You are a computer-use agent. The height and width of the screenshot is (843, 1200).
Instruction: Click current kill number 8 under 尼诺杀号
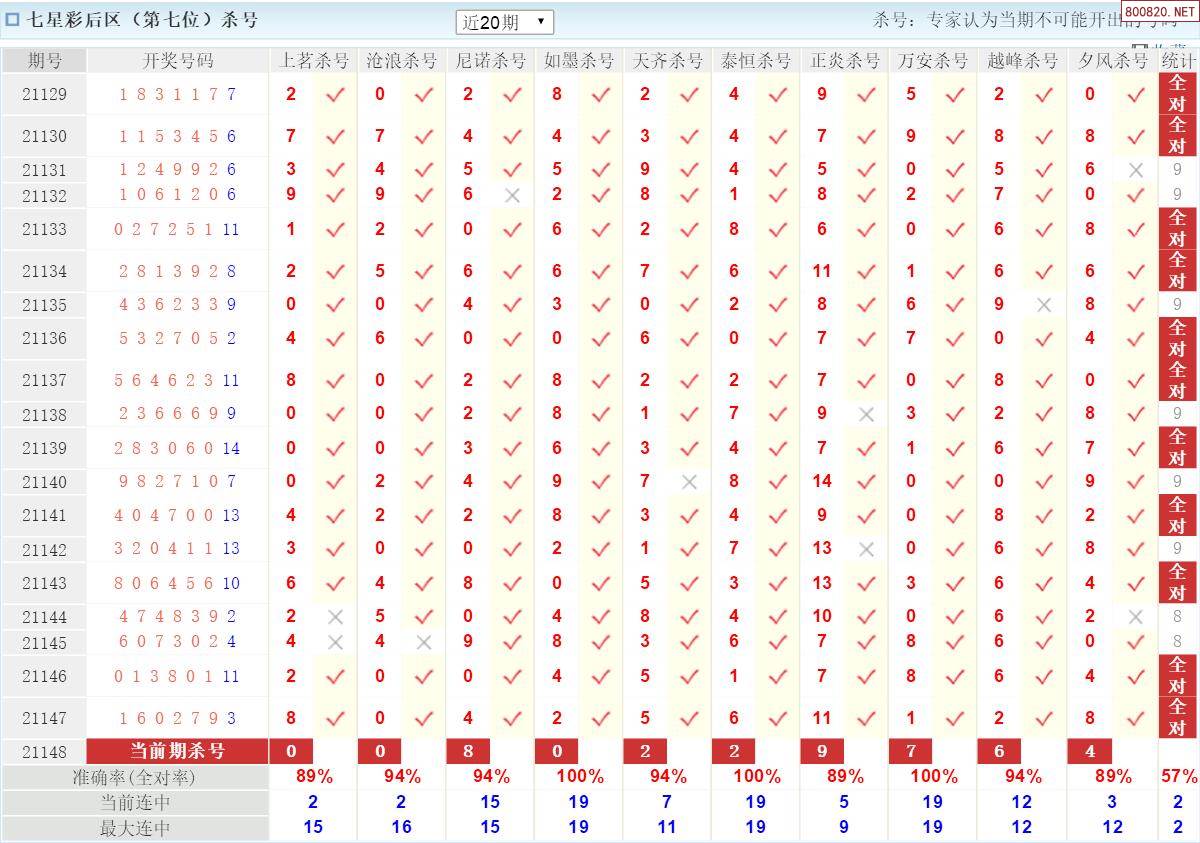468,751
